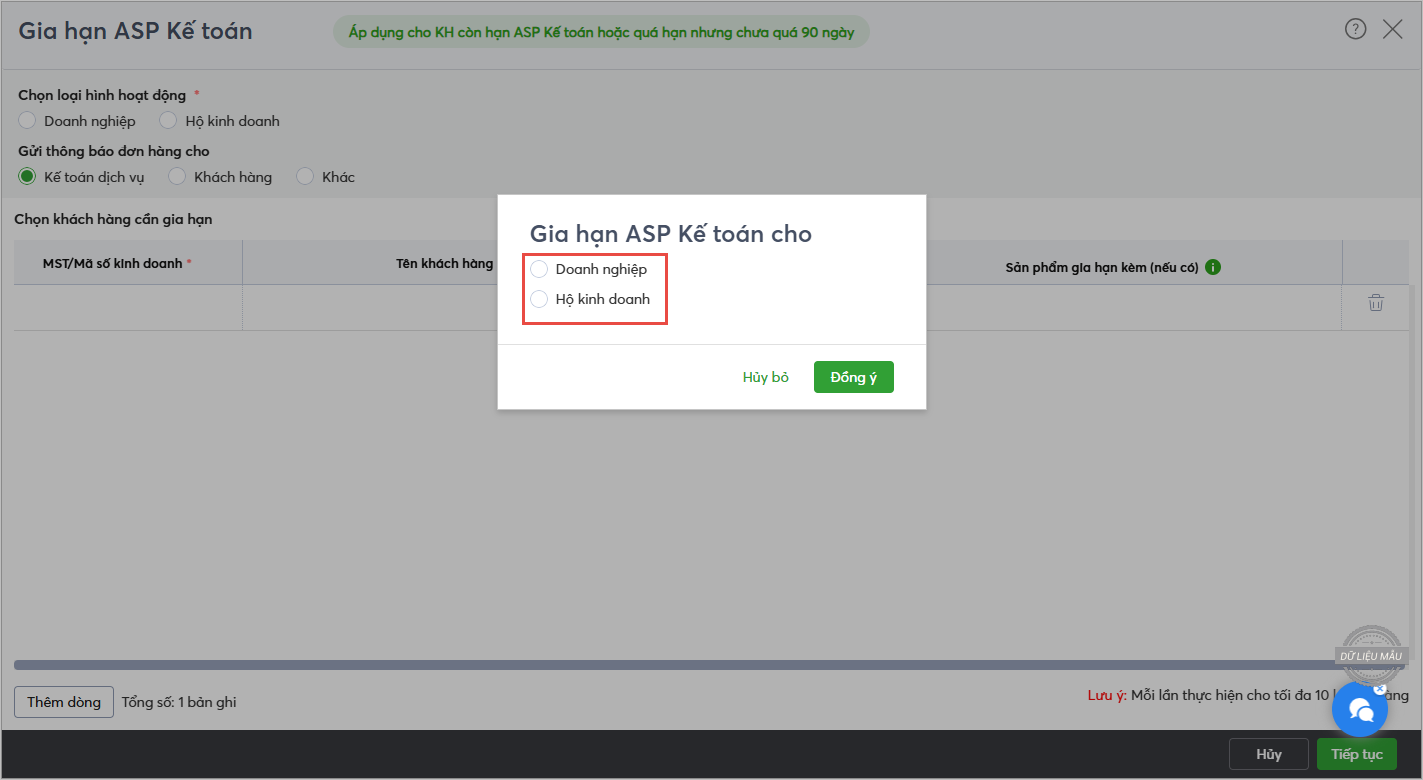Choose Hộ kinh doanh under Chọn loại hình hoạt động
The width and height of the screenshot is (1423, 780).
[168, 121]
